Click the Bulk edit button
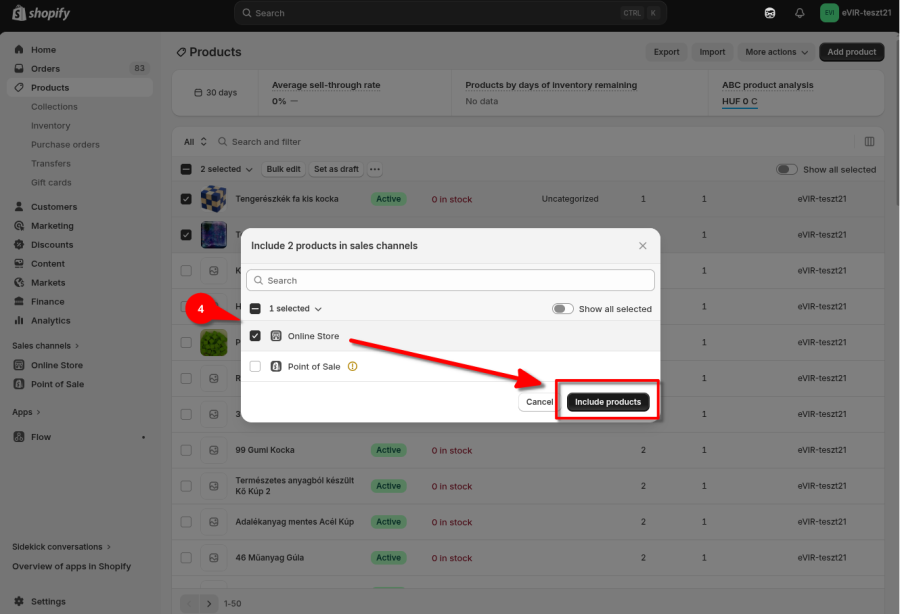 click(x=283, y=169)
